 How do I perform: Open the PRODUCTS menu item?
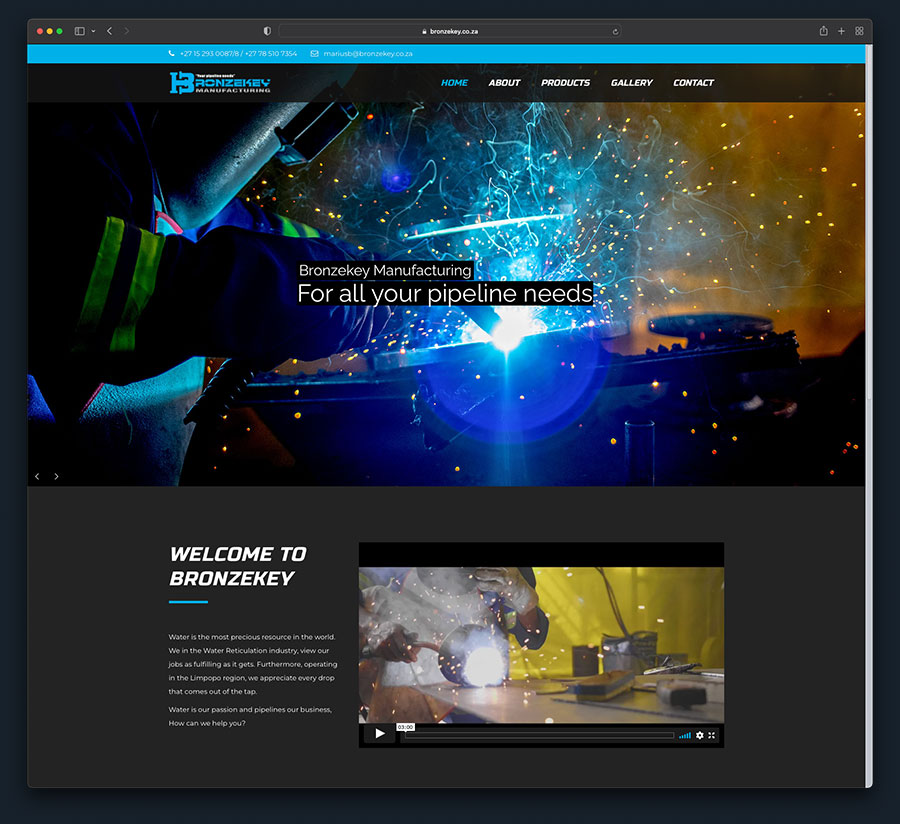click(565, 83)
